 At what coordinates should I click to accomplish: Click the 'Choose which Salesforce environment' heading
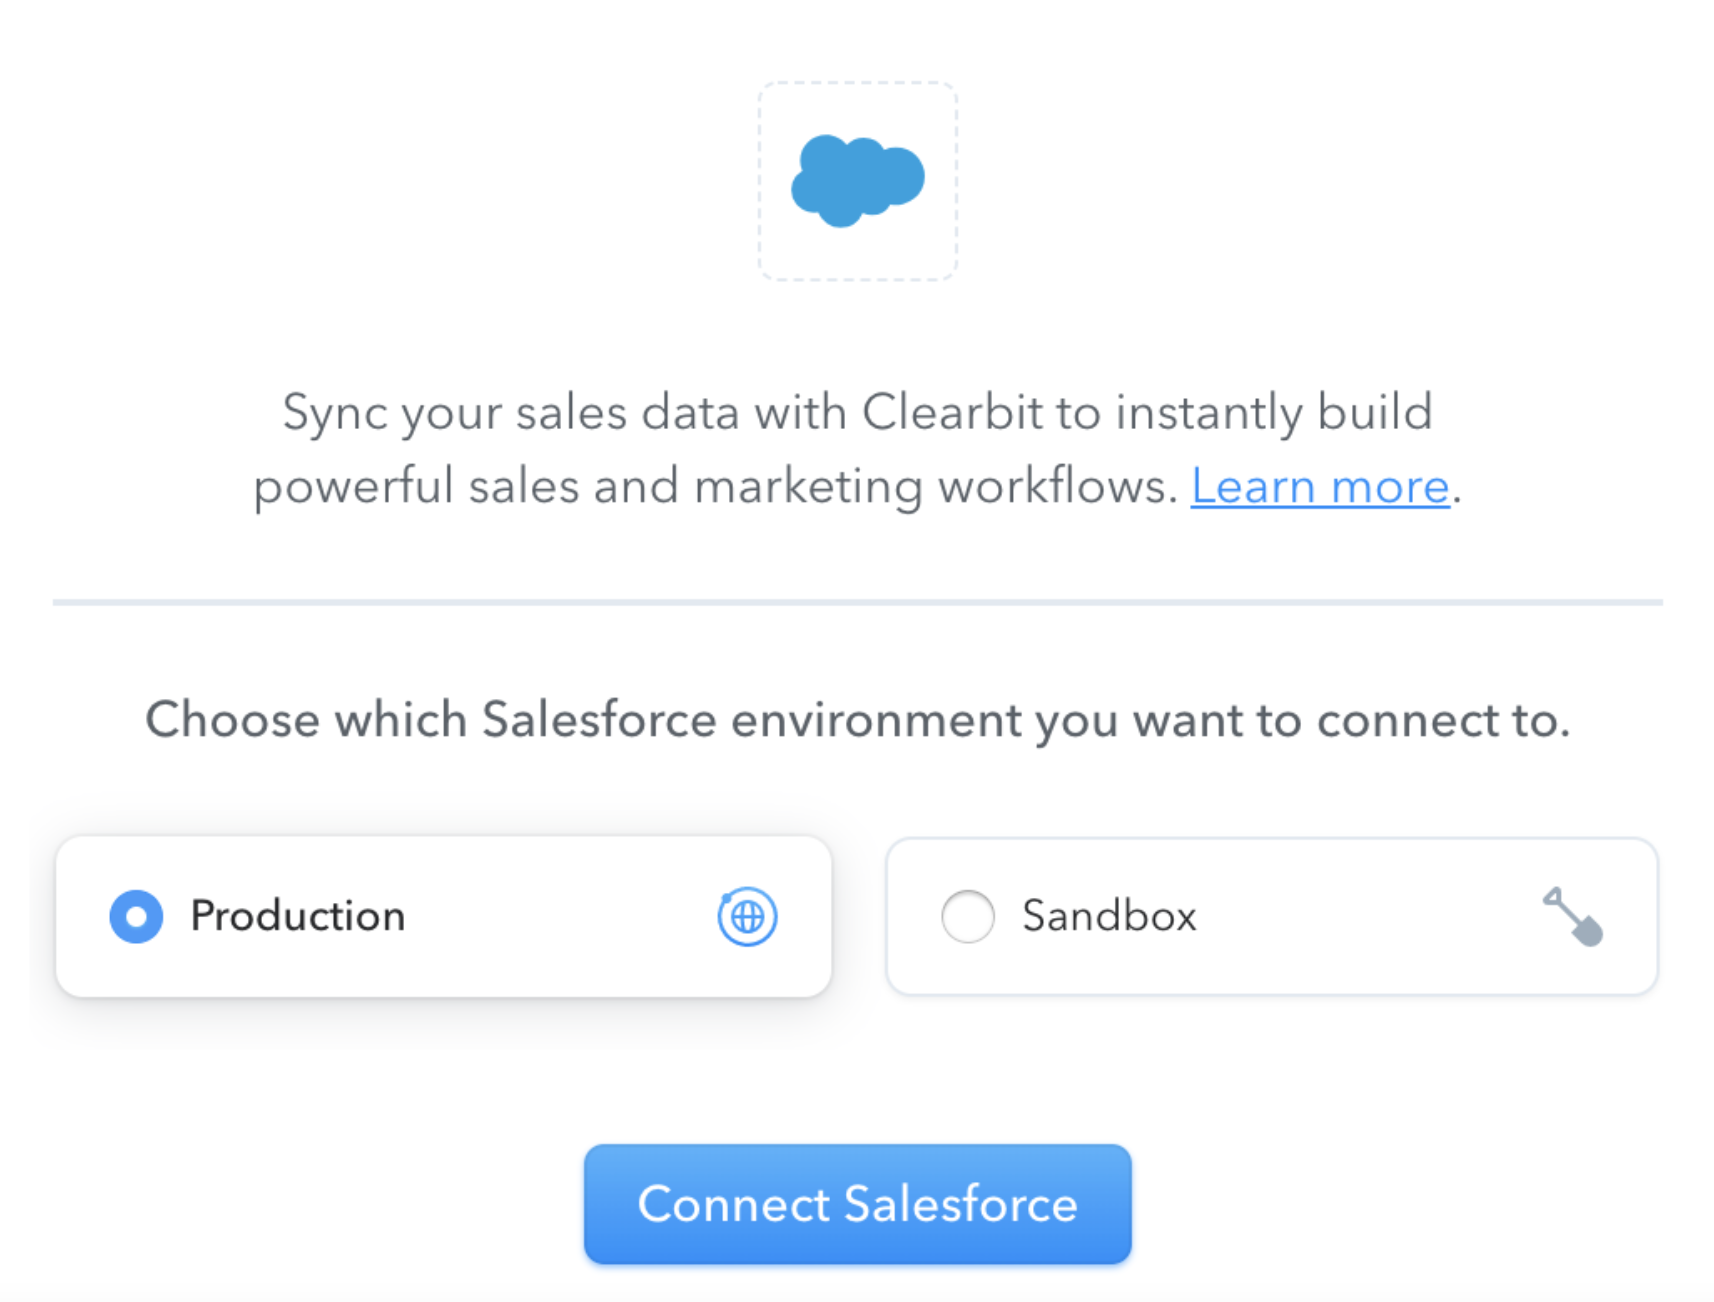[858, 720]
